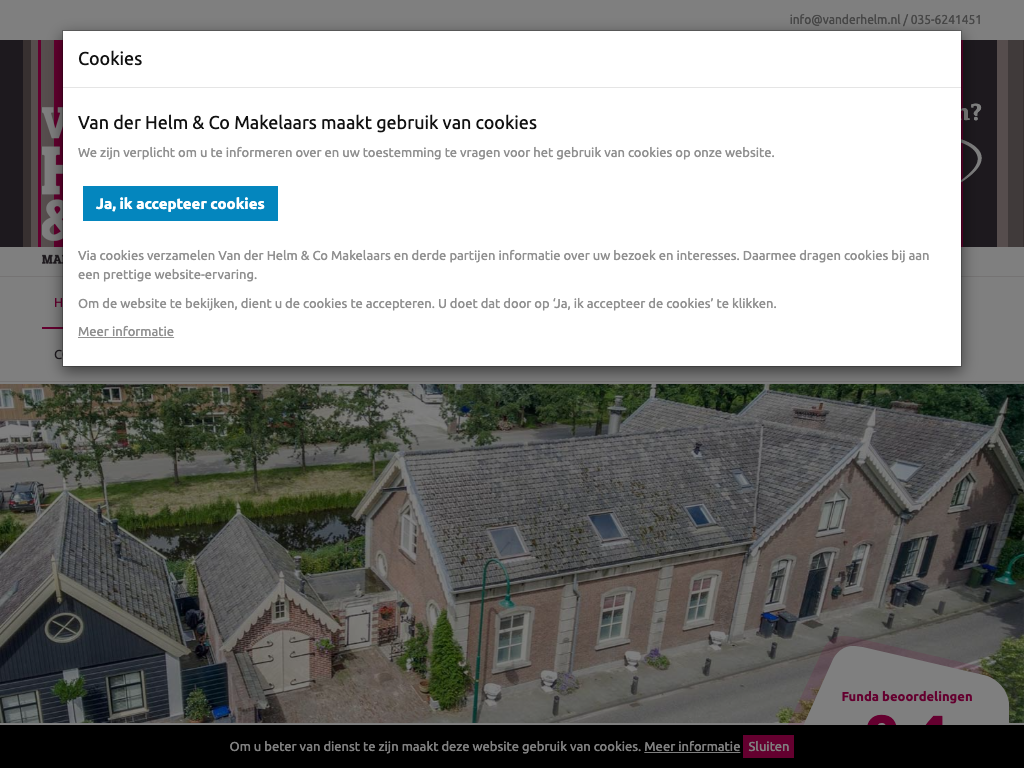
Task: Click the 'Om de website te bekijken' sentence
Action: pyautogui.click(x=427, y=304)
